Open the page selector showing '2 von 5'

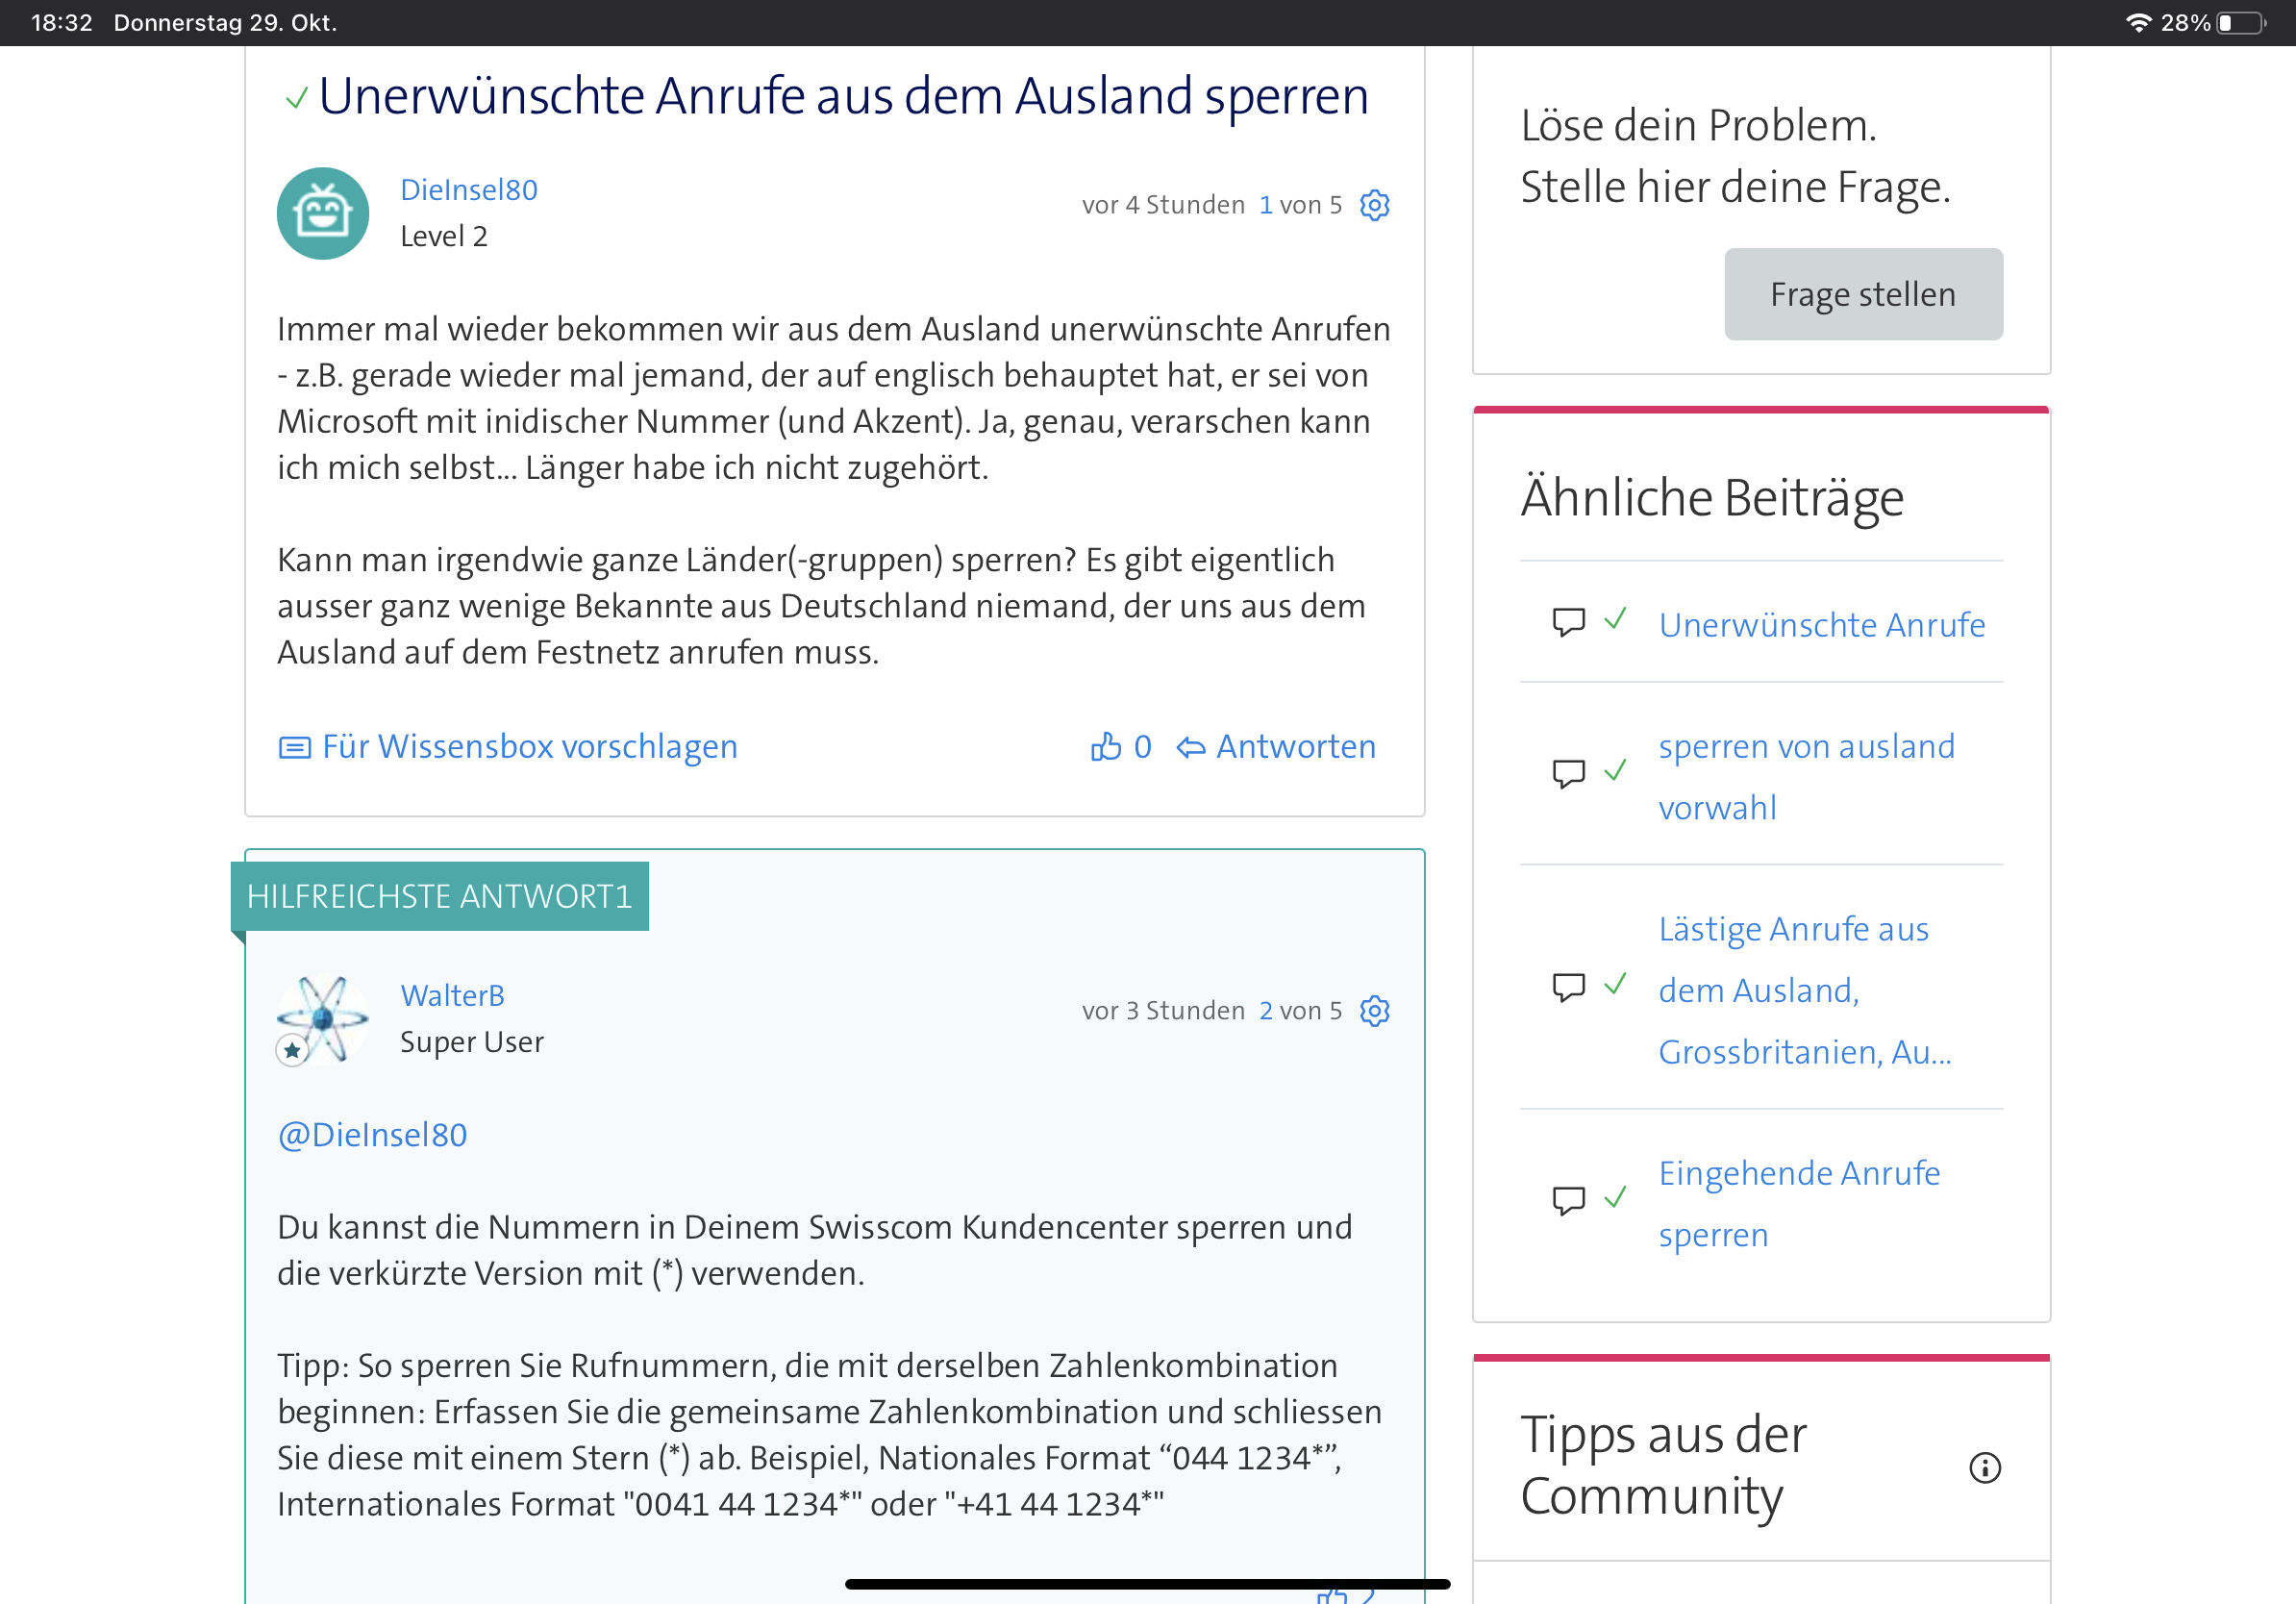point(1300,1010)
